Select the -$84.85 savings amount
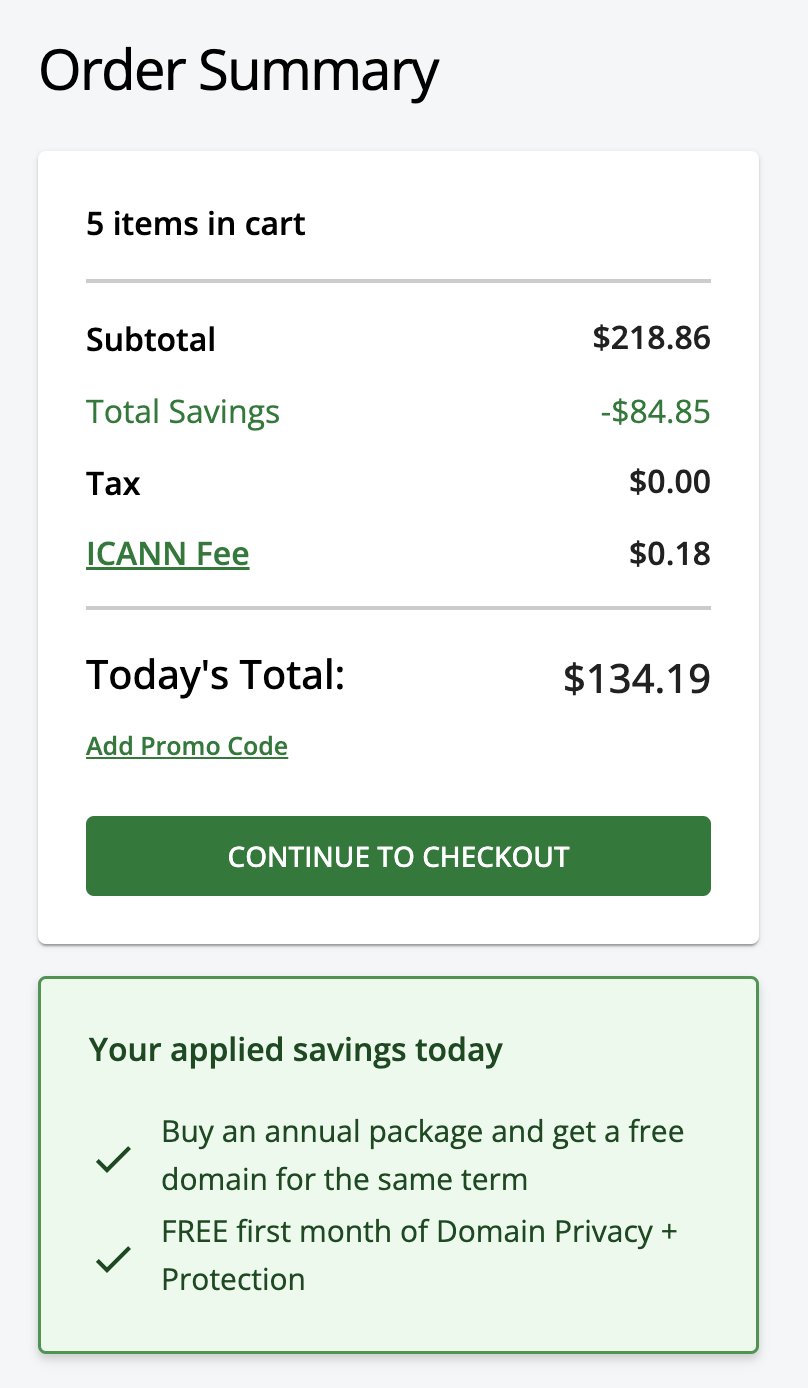808x1388 pixels. [x=655, y=411]
